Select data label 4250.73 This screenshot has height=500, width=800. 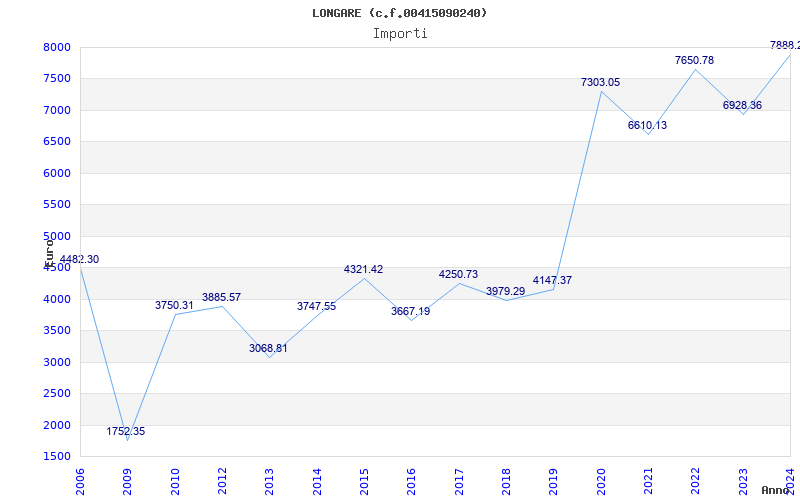(x=458, y=274)
